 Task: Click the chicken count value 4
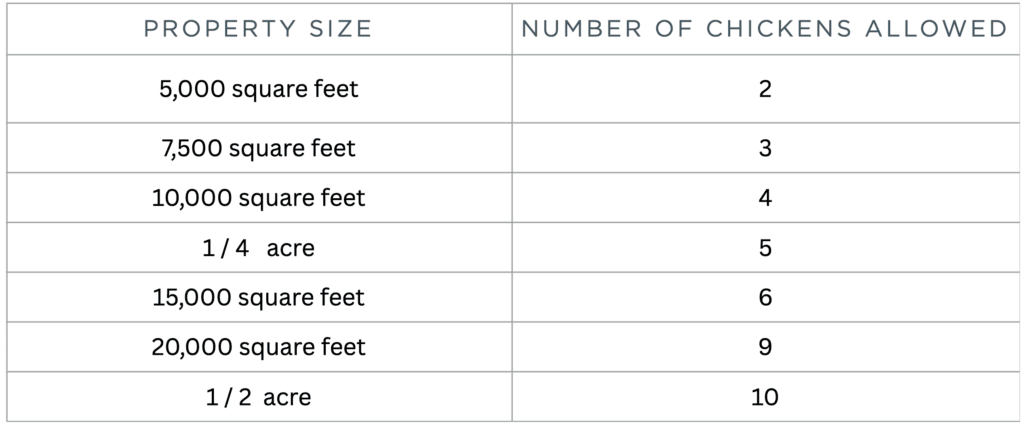pyautogui.click(x=765, y=198)
